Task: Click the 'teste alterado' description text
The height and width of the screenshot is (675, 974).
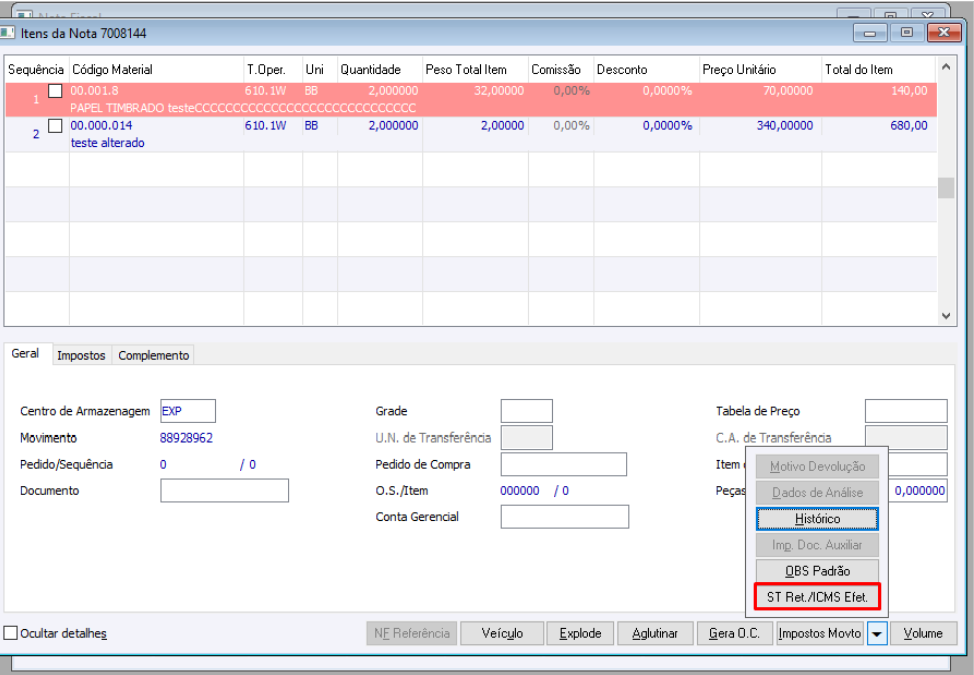Action: click(x=107, y=143)
